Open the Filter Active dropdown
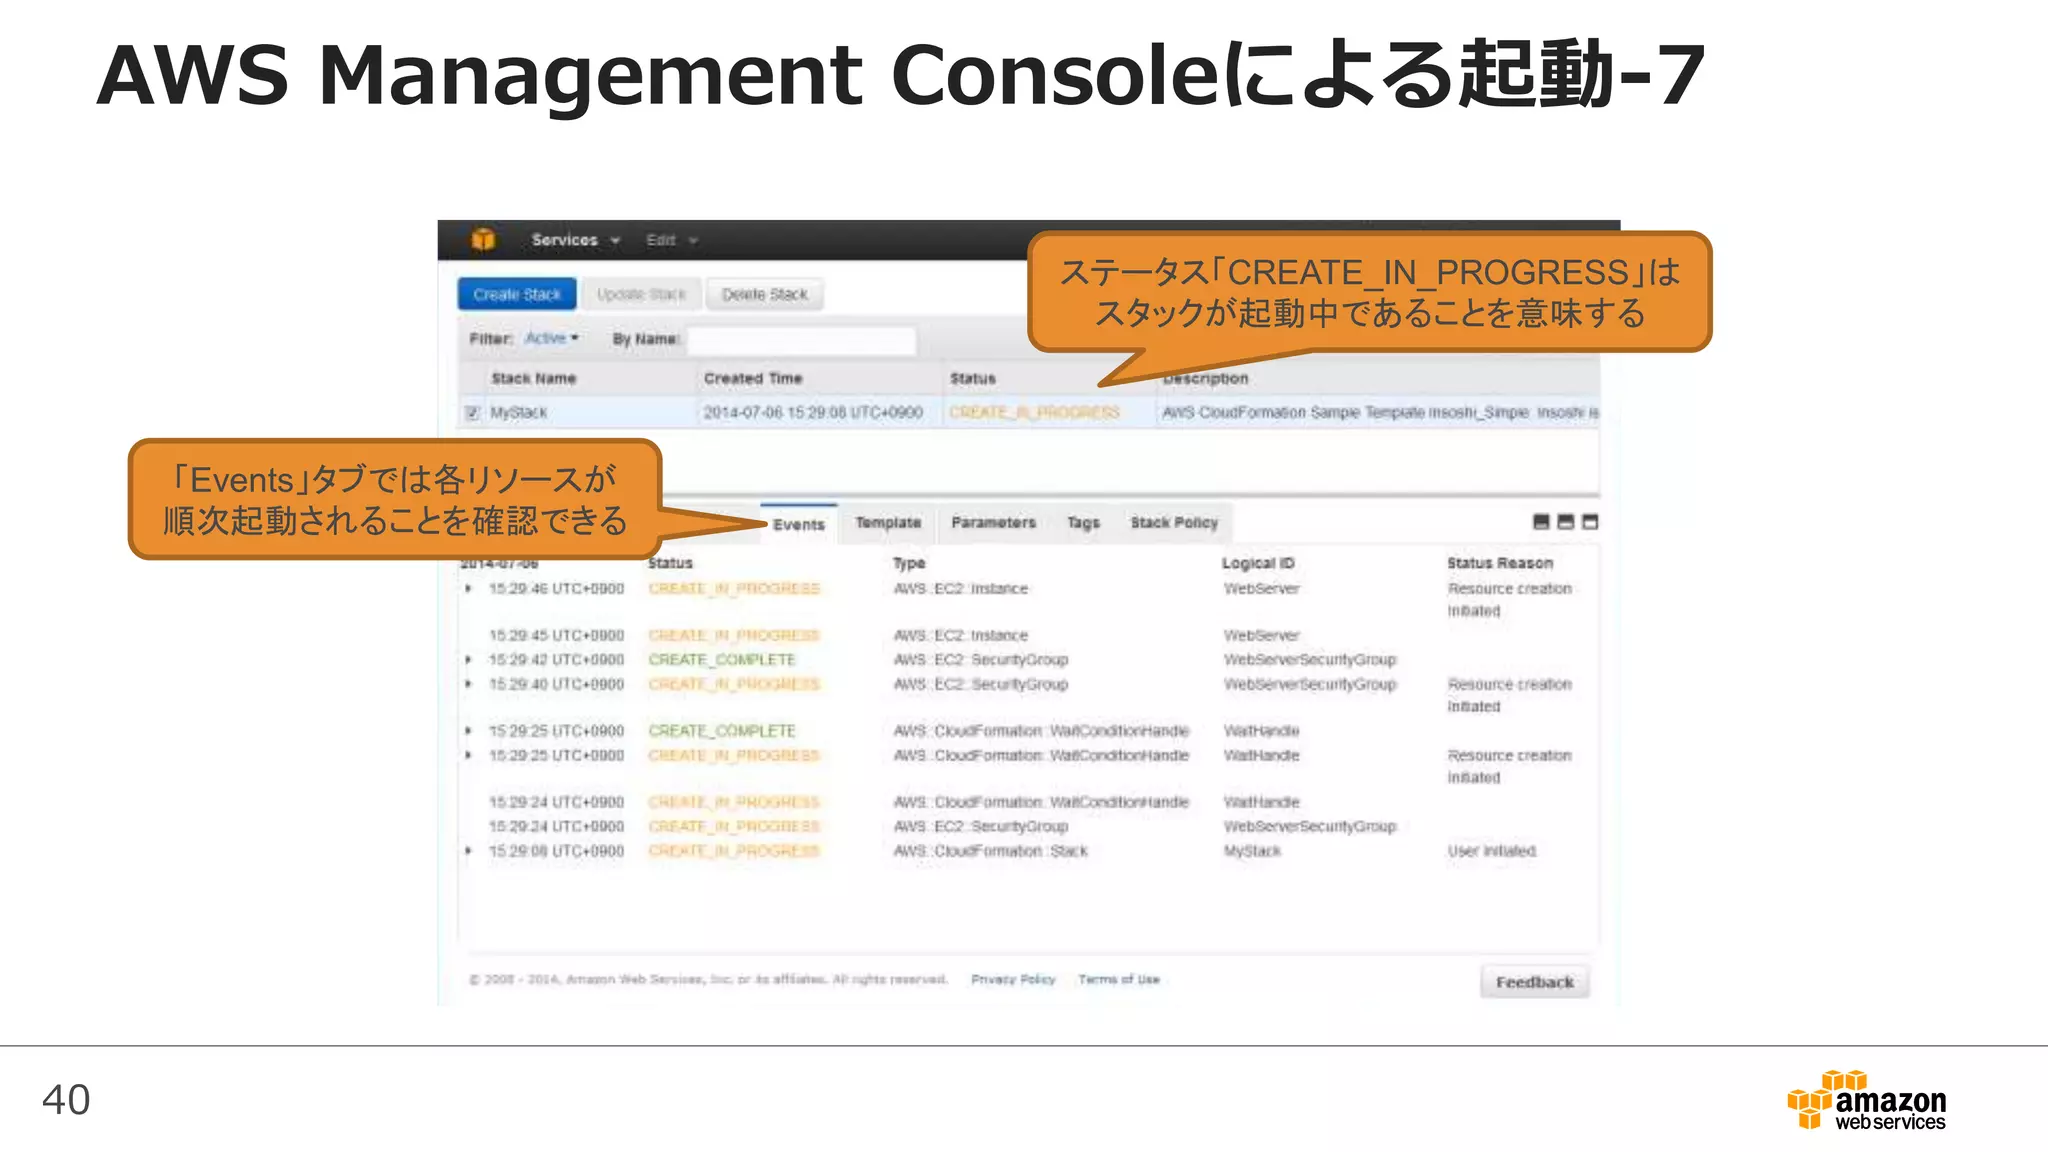The height and width of the screenshot is (1152, 2048). coord(552,339)
